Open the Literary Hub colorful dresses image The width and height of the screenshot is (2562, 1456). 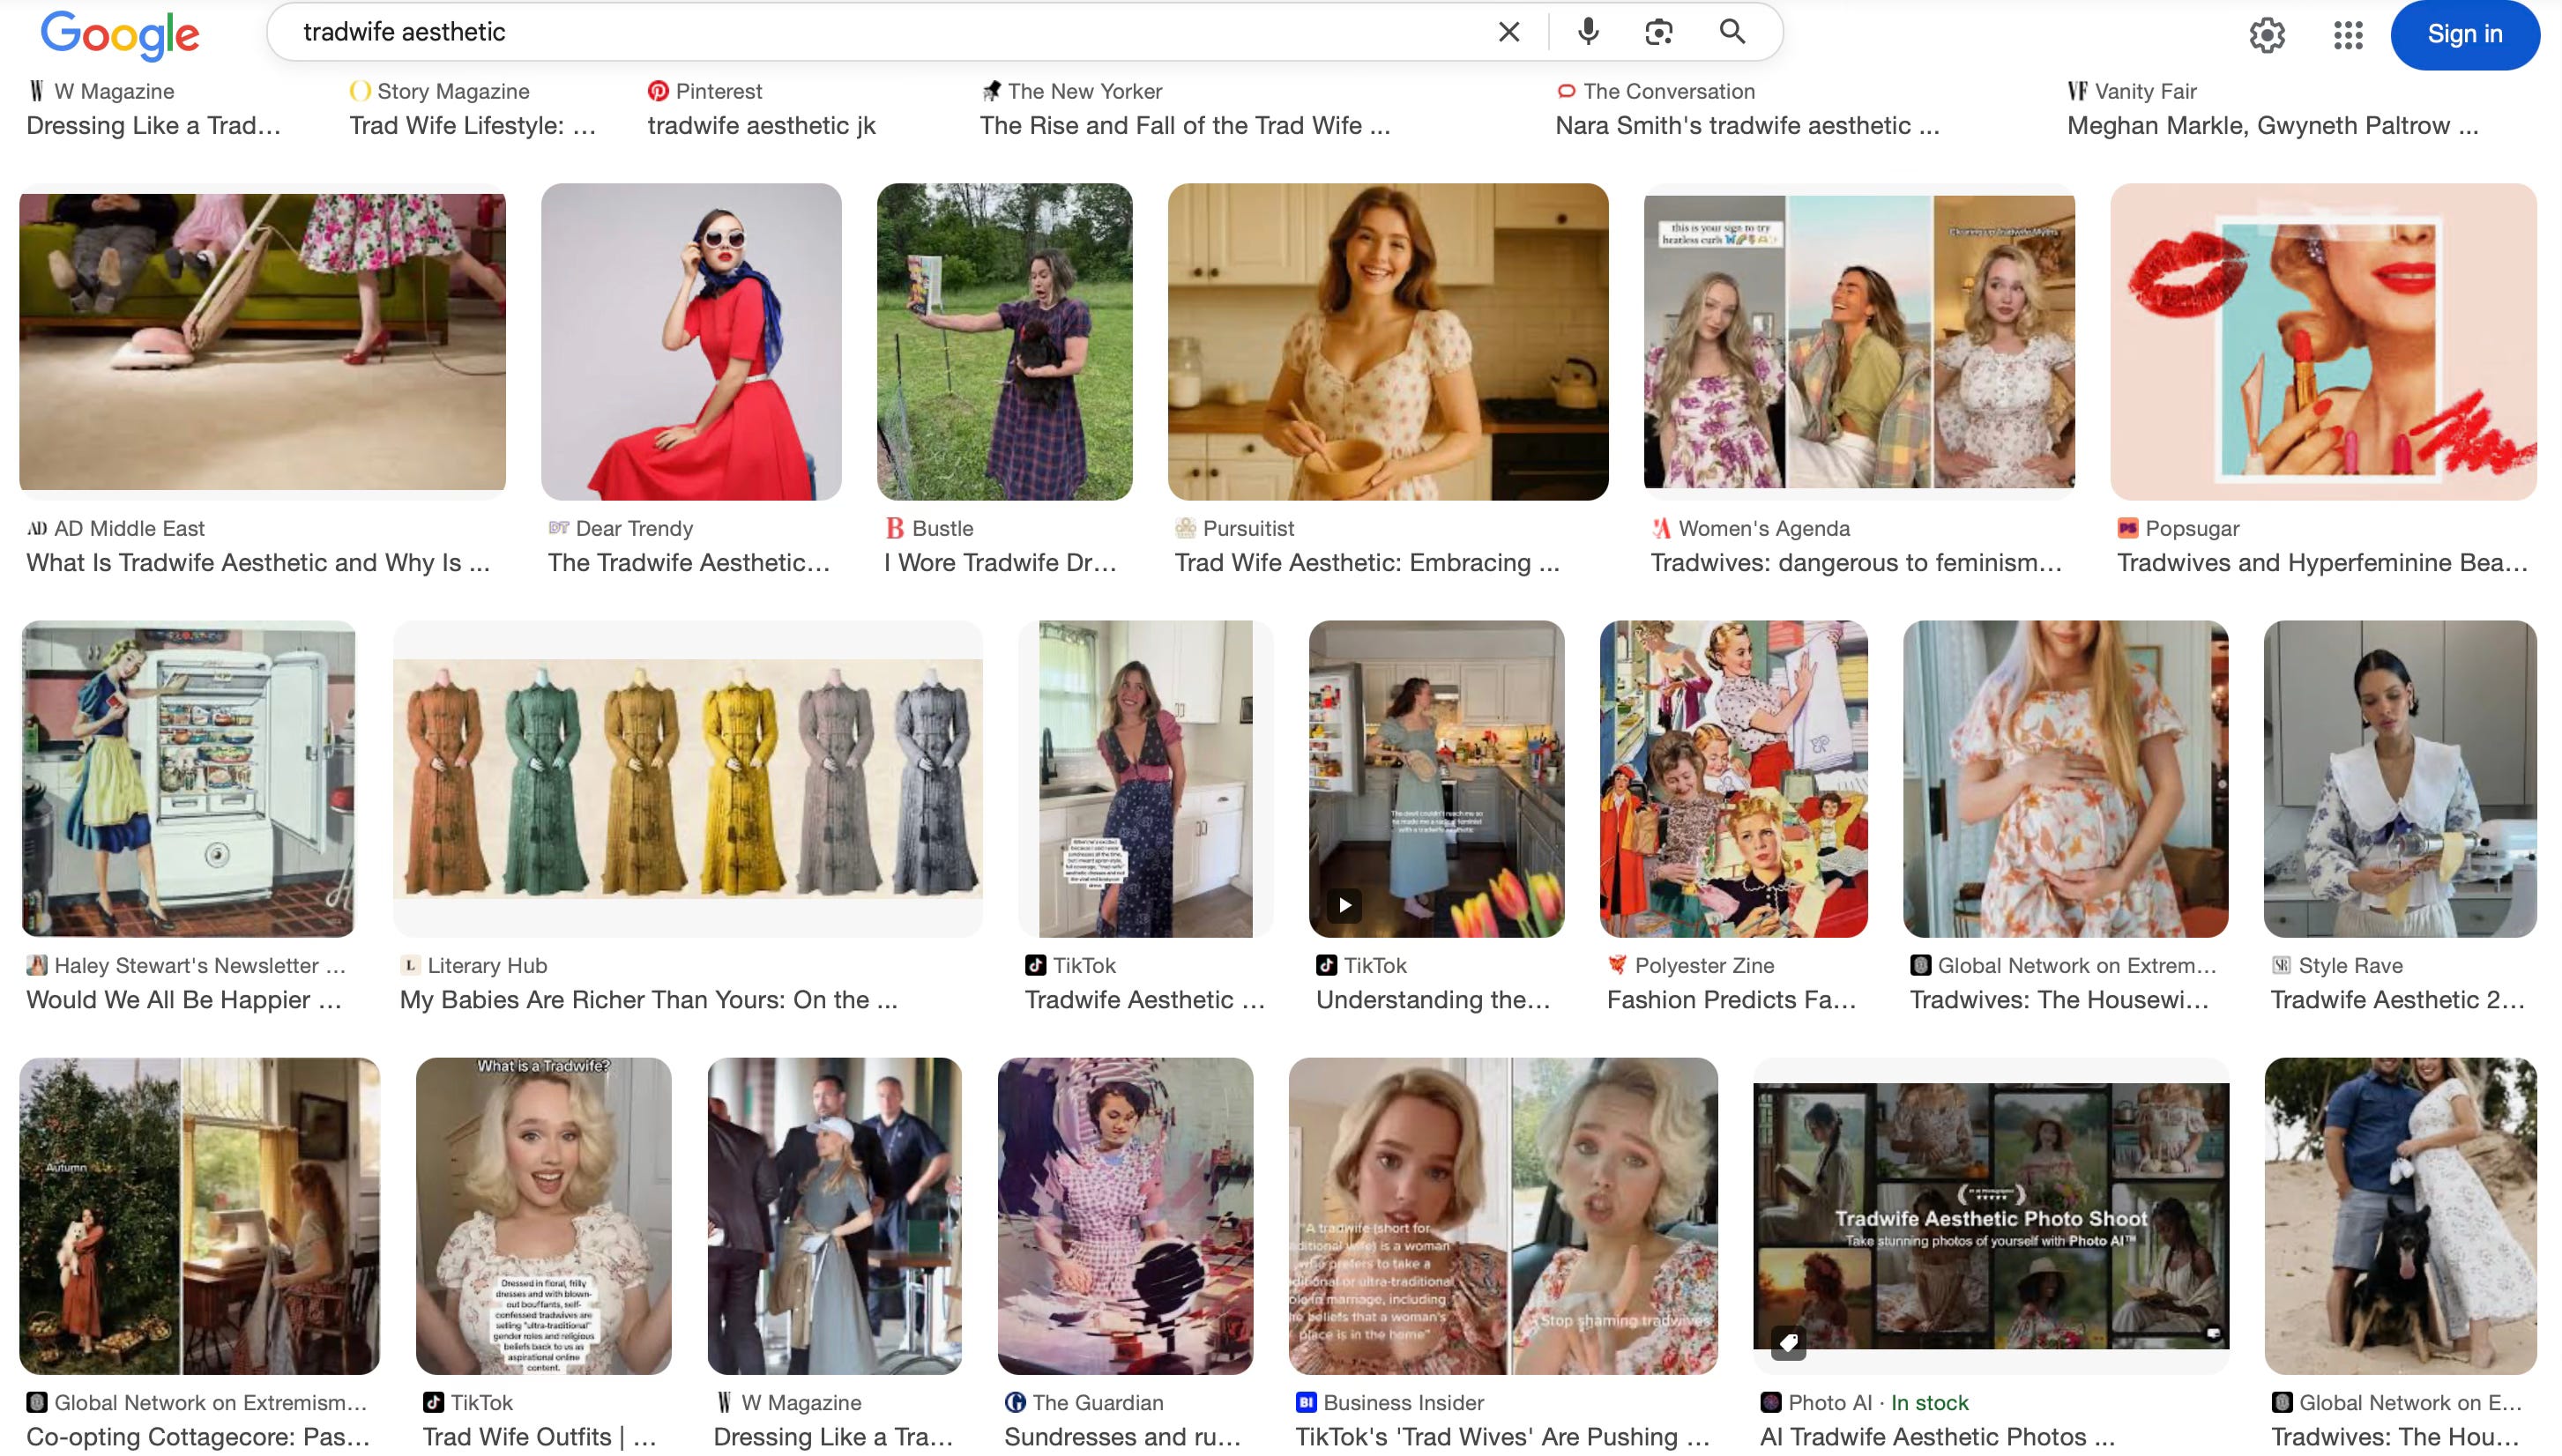pyautogui.click(x=687, y=778)
